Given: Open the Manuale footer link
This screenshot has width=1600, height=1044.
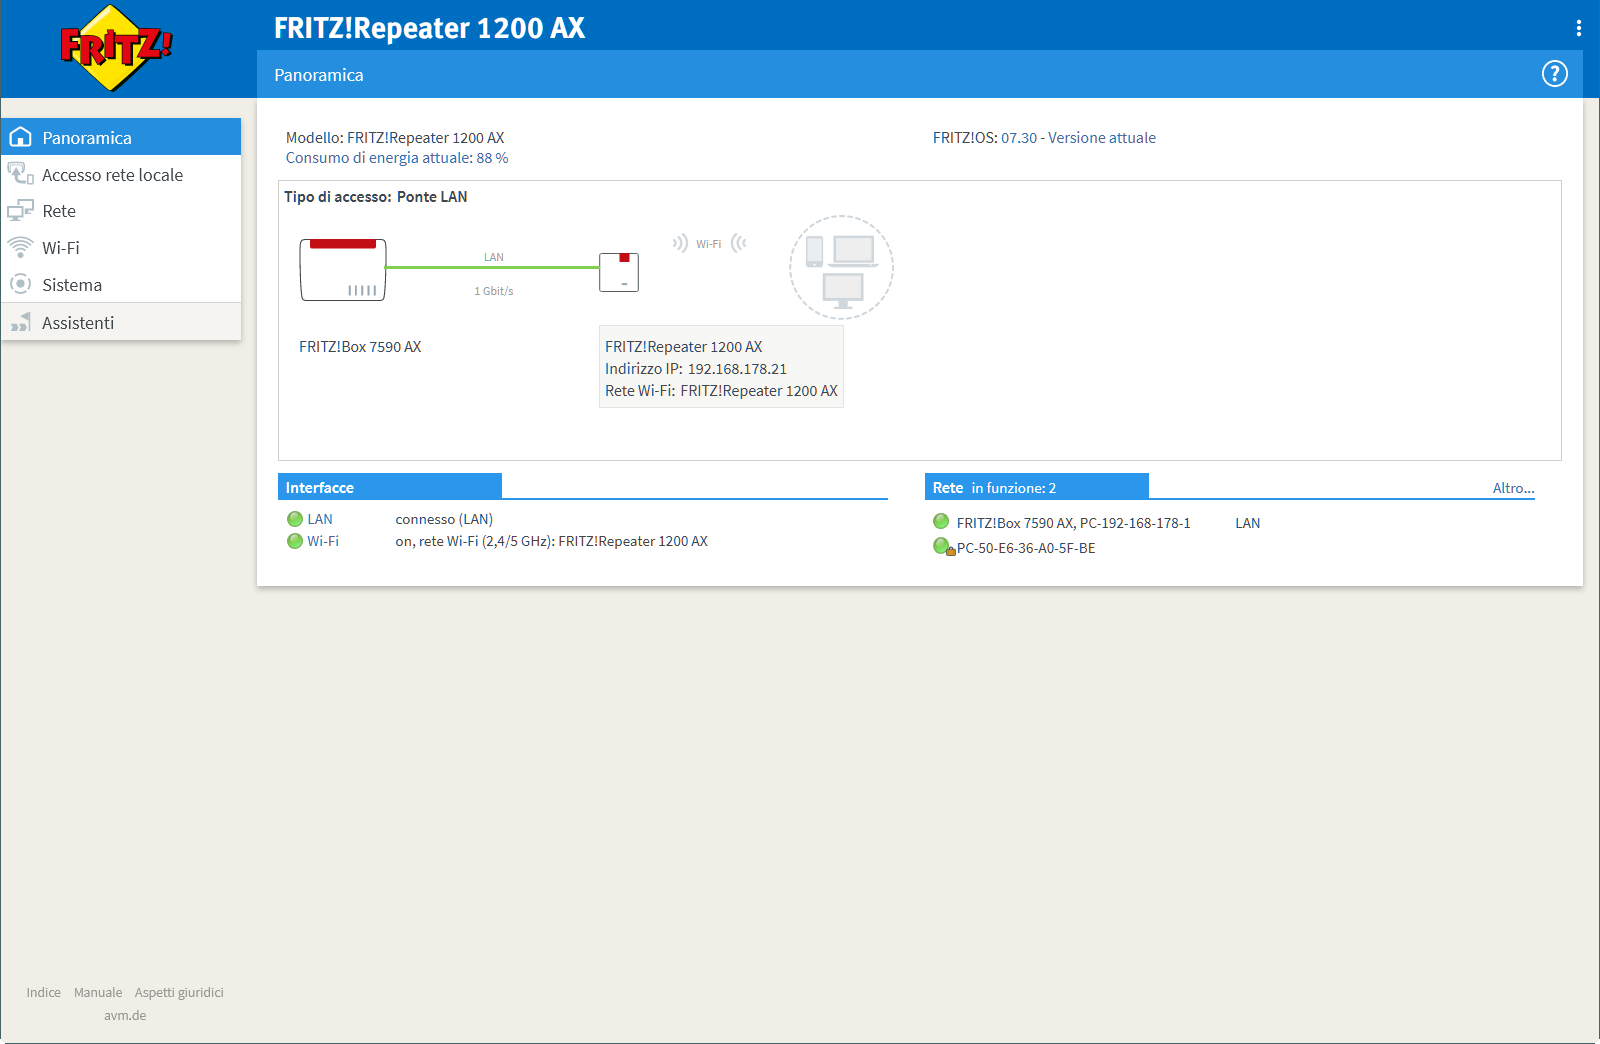Looking at the screenshot, I should tap(98, 992).
